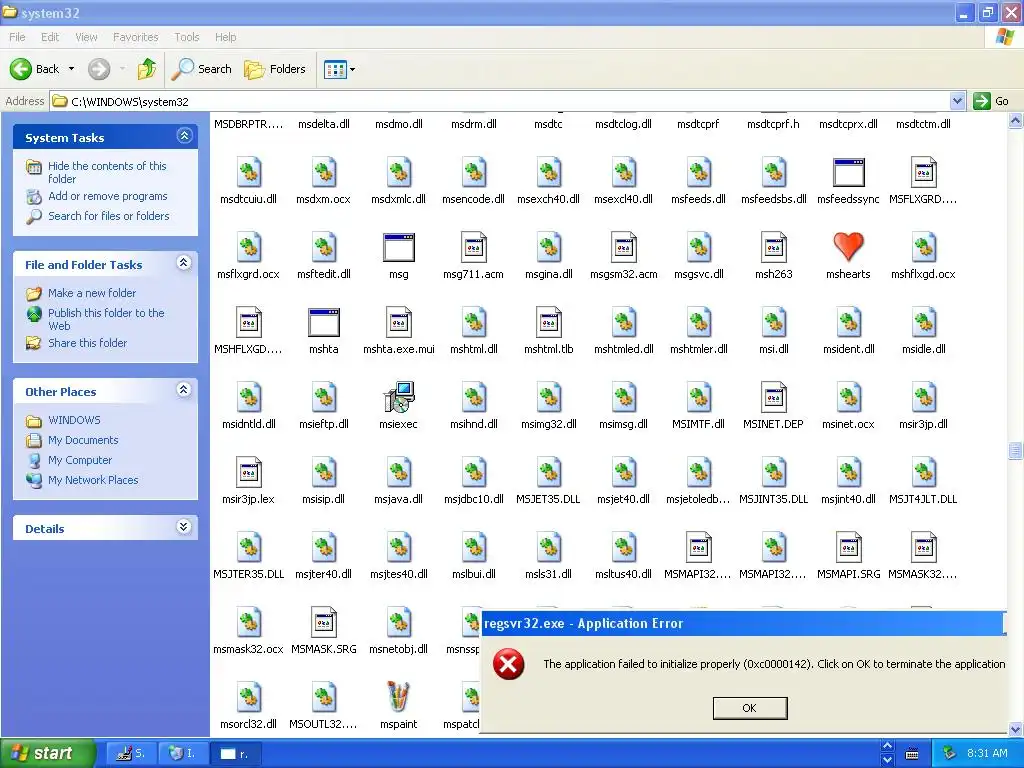Click the address bar path field
Screen dimensions: 1024x768
[x=500, y=101]
